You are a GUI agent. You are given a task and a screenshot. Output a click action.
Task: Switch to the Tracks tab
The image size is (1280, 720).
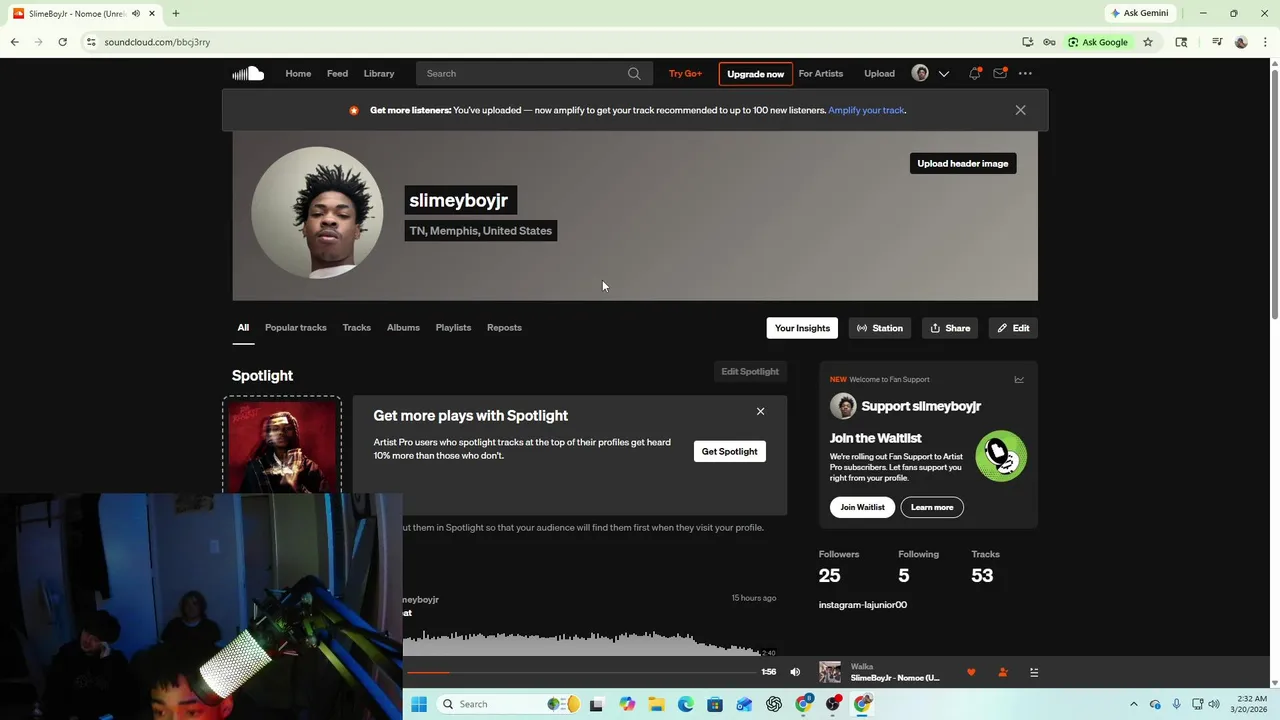(356, 327)
